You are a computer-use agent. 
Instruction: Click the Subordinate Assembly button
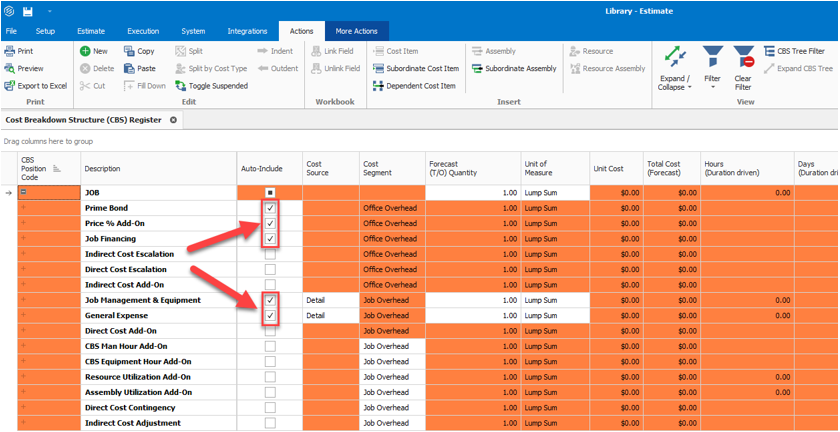point(514,69)
